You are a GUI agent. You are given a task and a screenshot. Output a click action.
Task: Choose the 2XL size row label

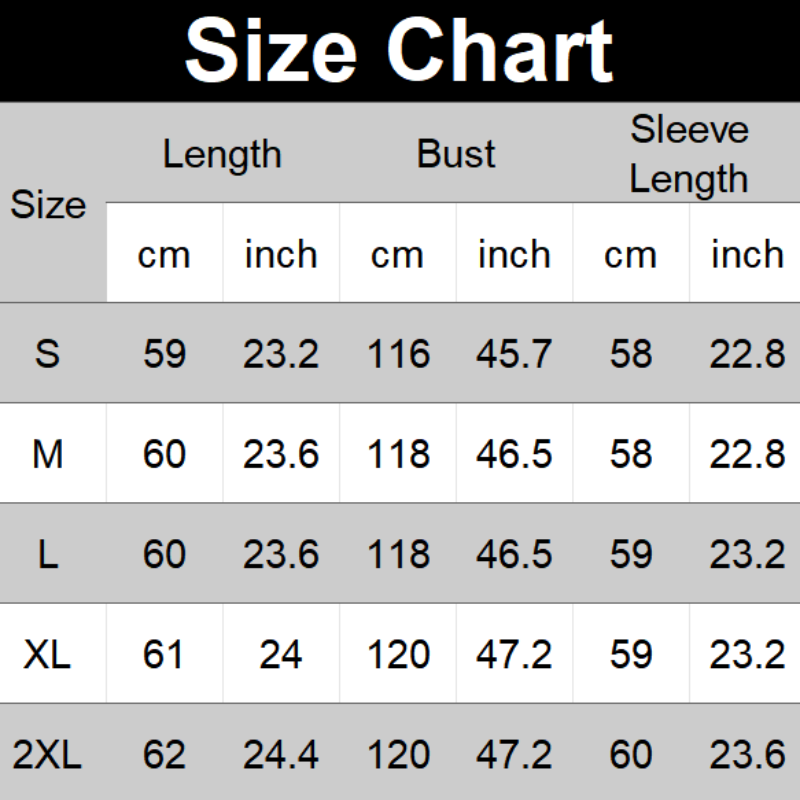coord(48,754)
